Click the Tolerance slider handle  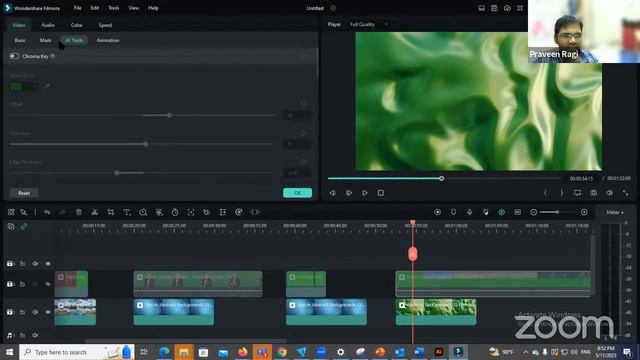[x=146, y=144]
